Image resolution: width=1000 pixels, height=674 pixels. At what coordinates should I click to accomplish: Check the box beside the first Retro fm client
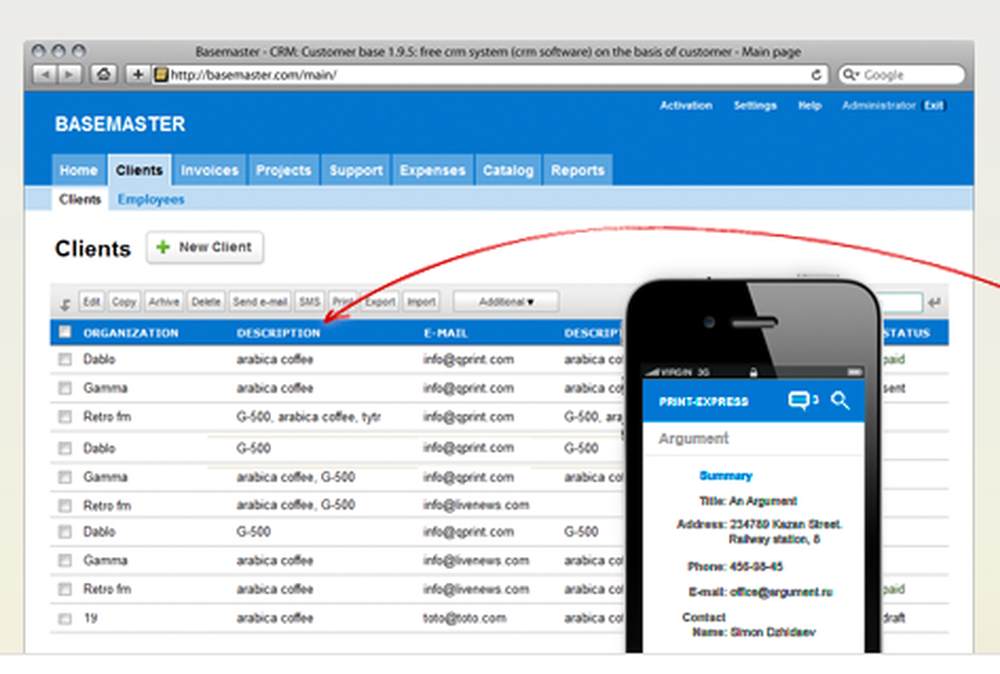(65, 417)
